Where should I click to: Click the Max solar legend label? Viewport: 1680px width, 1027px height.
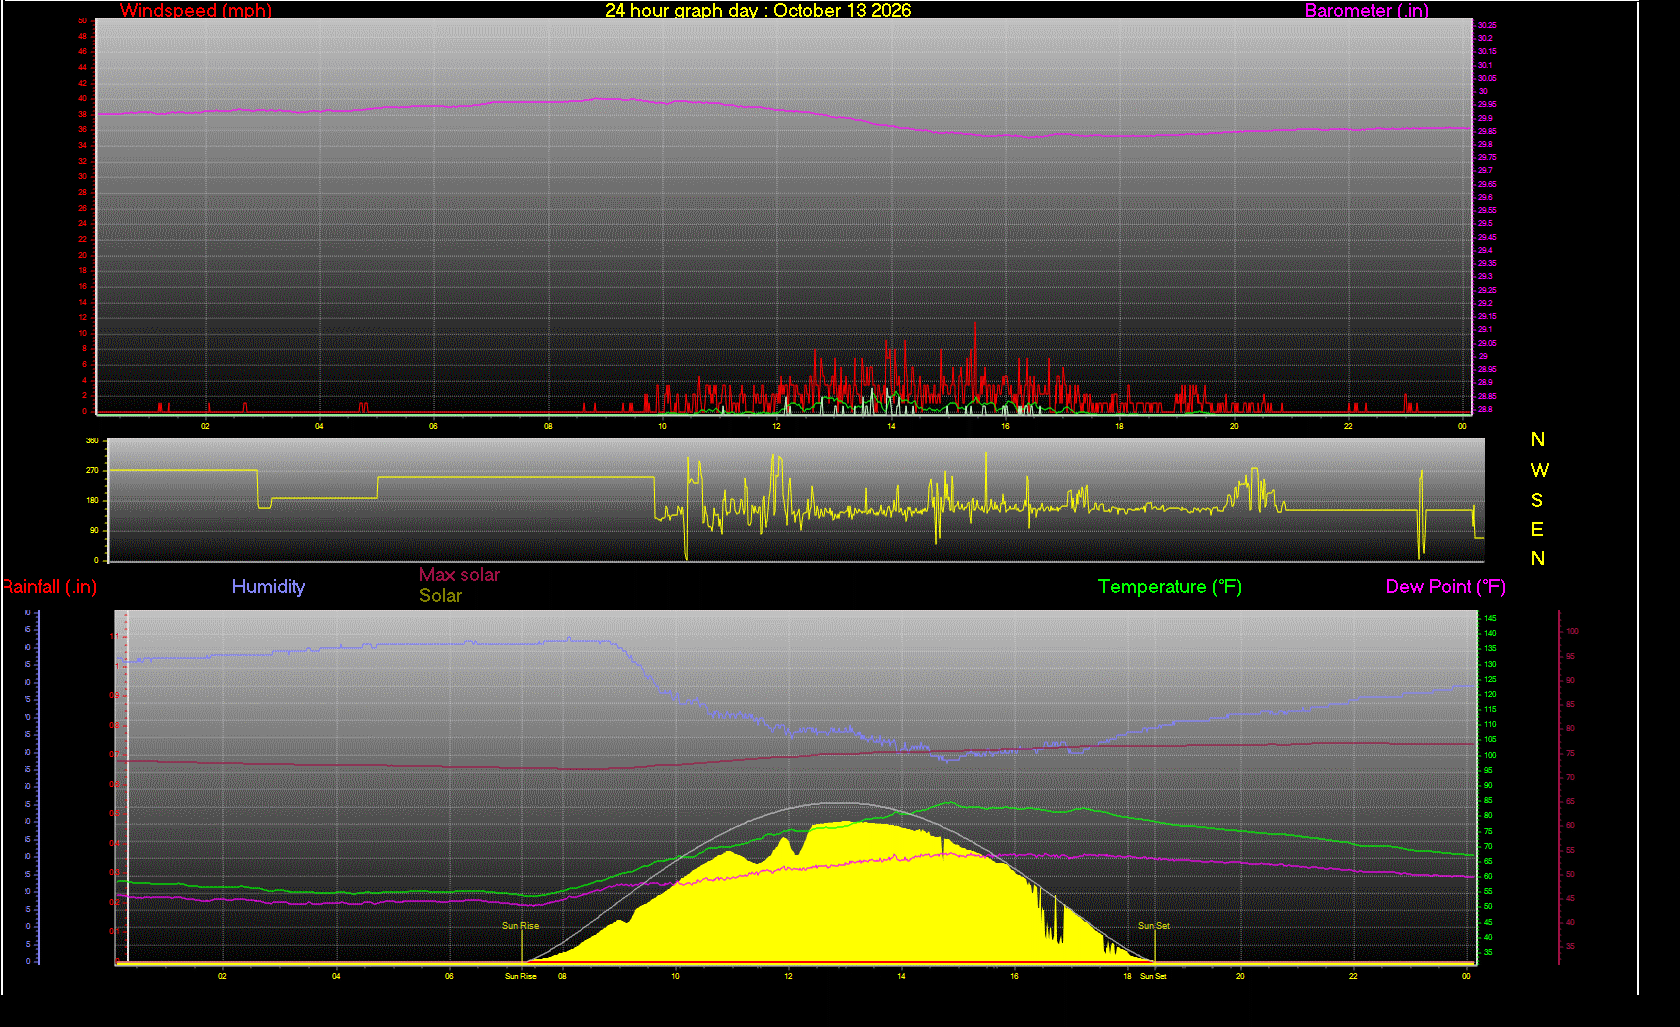pyautogui.click(x=459, y=574)
